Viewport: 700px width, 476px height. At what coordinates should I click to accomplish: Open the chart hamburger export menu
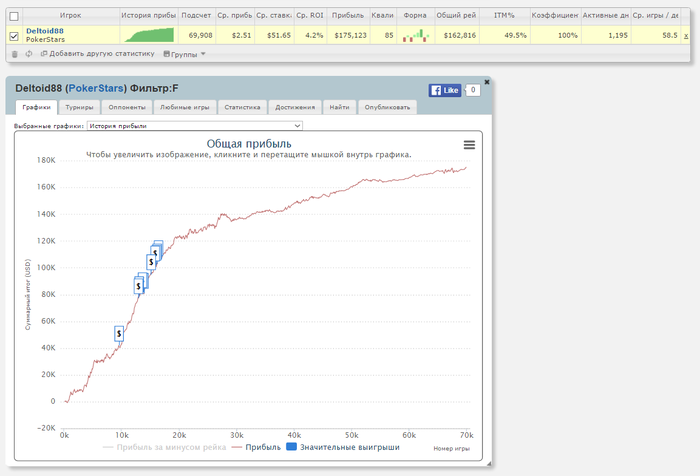point(469,145)
